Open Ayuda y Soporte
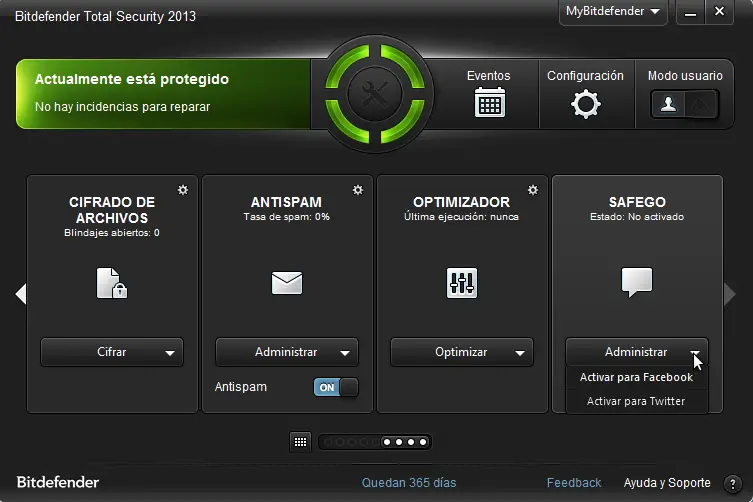Screen dimensions: 753x502 point(667,483)
